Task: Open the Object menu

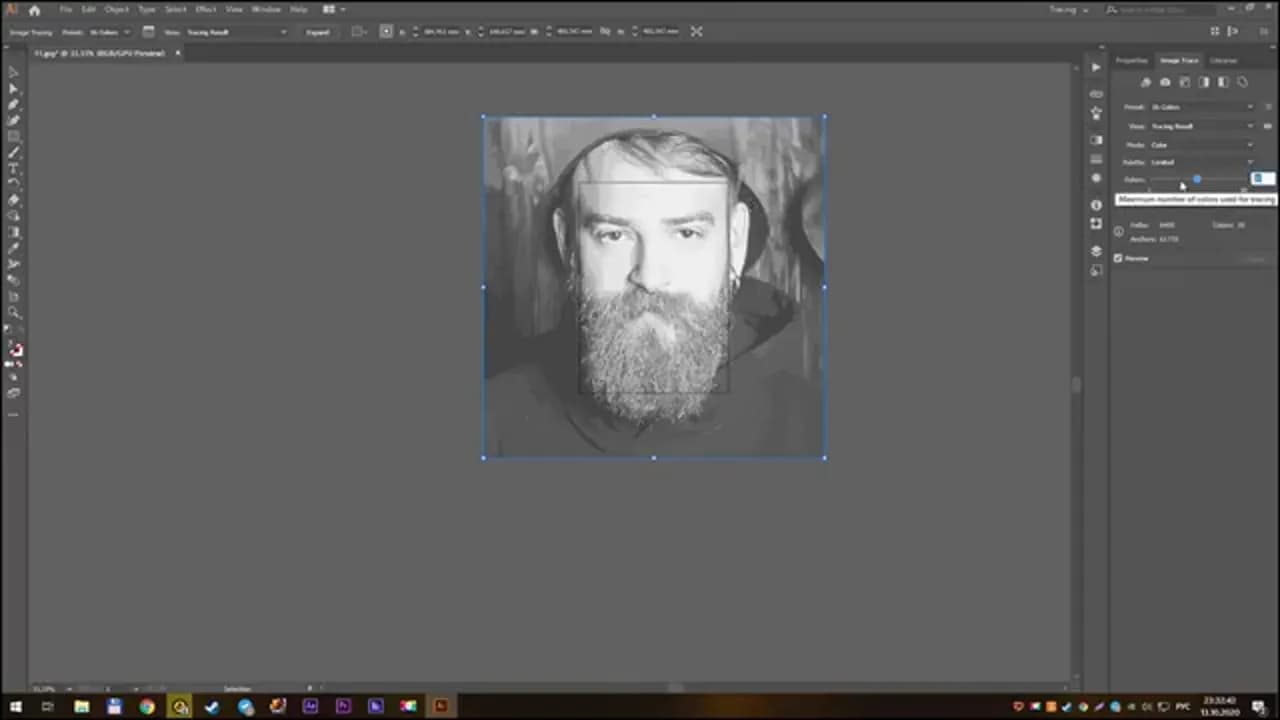Action: pyautogui.click(x=117, y=9)
